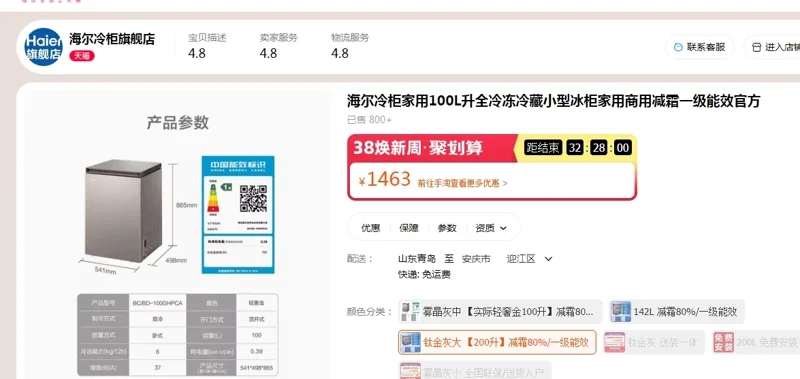
Task: Click the 产品参数 heading
Action: click(x=178, y=122)
